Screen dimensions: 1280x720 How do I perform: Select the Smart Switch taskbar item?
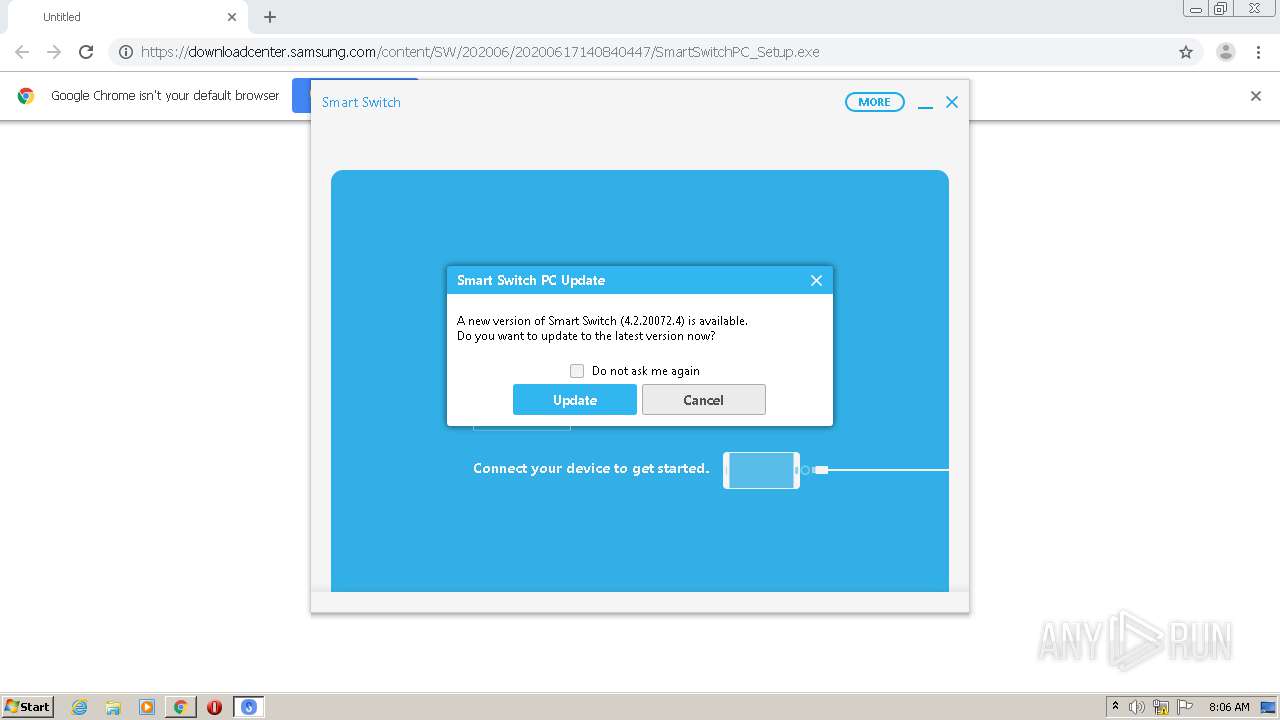(x=249, y=707)
